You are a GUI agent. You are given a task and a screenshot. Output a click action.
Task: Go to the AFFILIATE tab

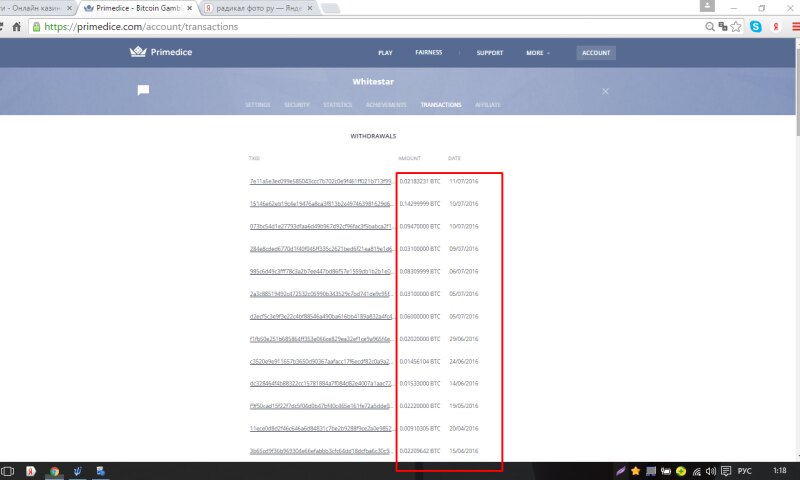[489, 105]
